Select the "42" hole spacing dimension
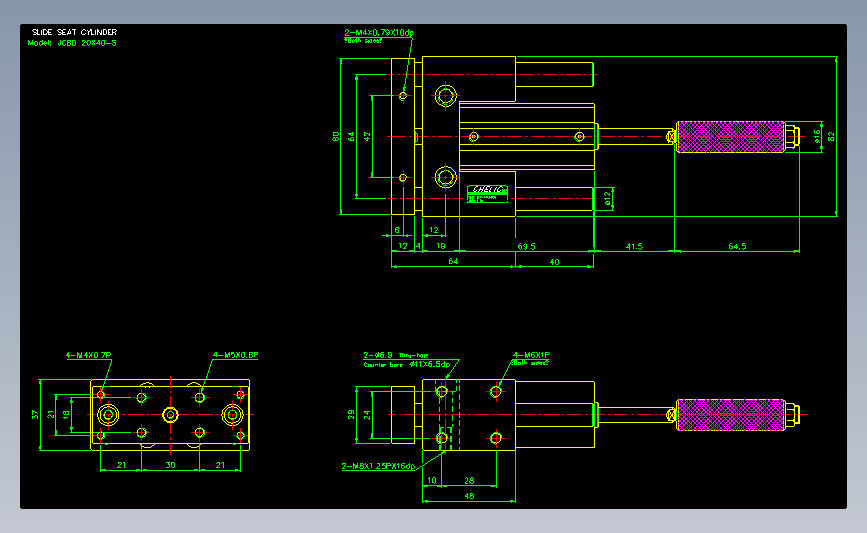This screenshot has width=867, height=533. pyautogui.click(x=367, y=136)
